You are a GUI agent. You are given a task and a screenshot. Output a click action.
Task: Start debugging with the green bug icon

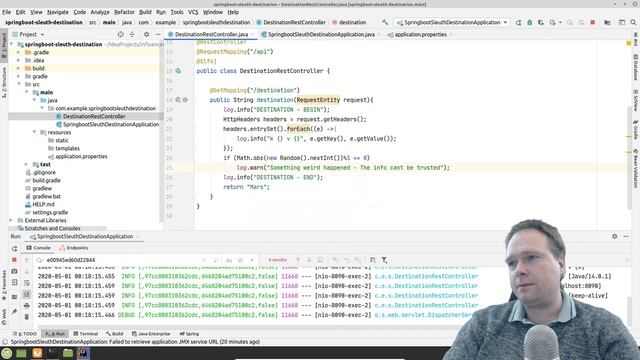pos(529,22)
